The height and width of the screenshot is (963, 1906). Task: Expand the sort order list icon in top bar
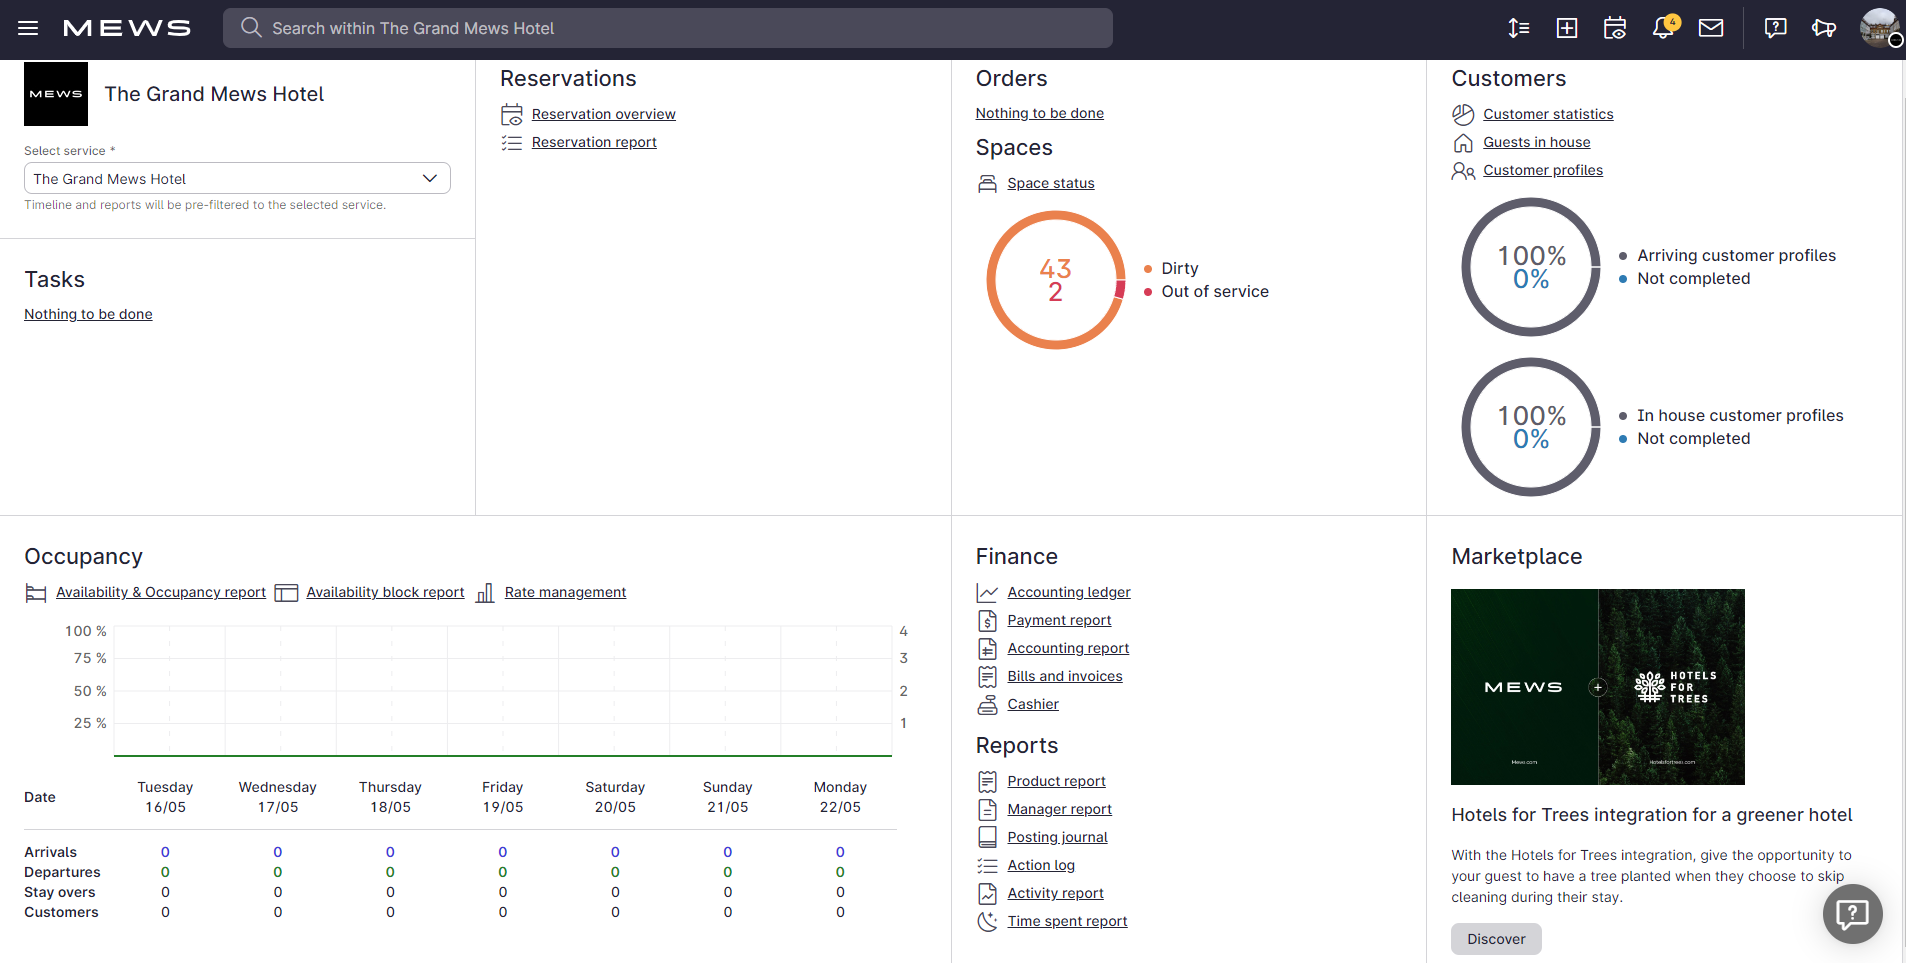pos(1519,28)
